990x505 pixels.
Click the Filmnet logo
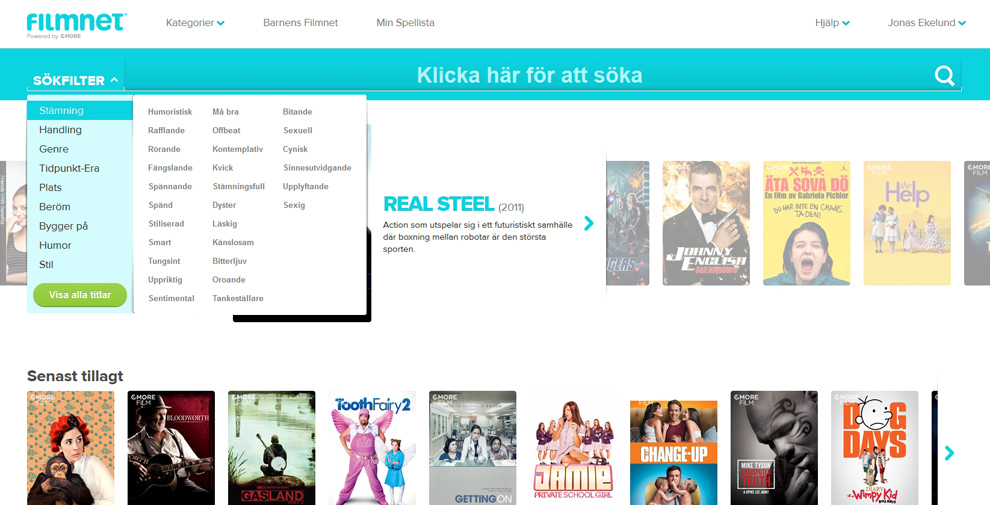tap(76, 24)
